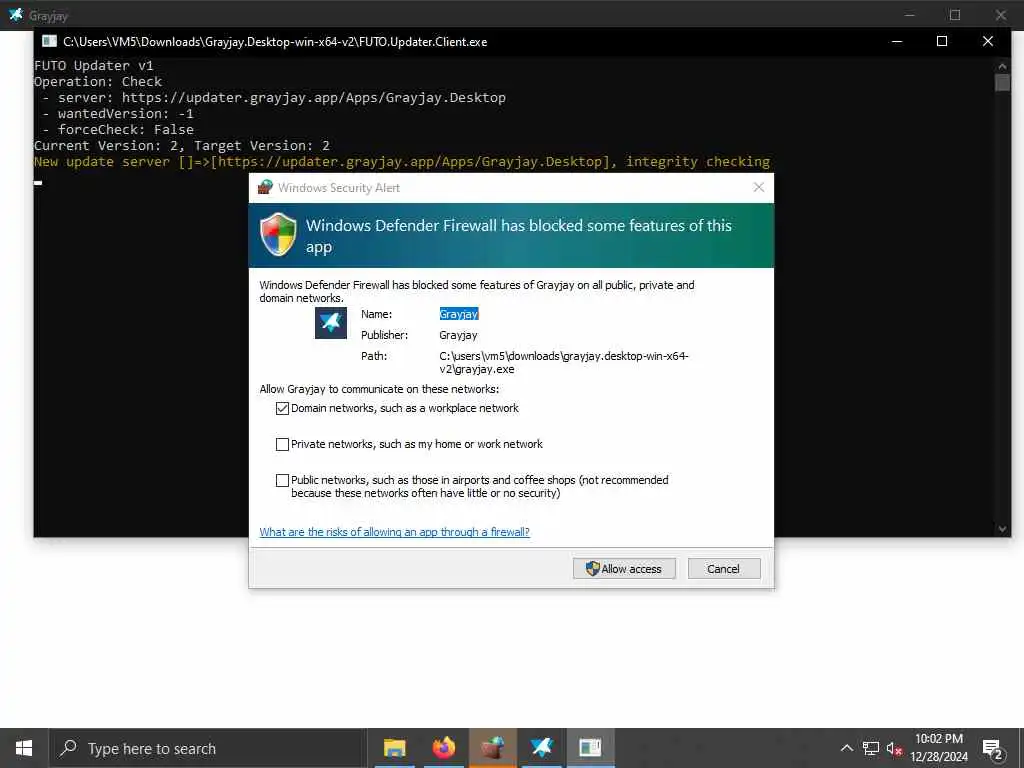
Task: Click muted volume tray icon
Action: [x=895, y=748]
